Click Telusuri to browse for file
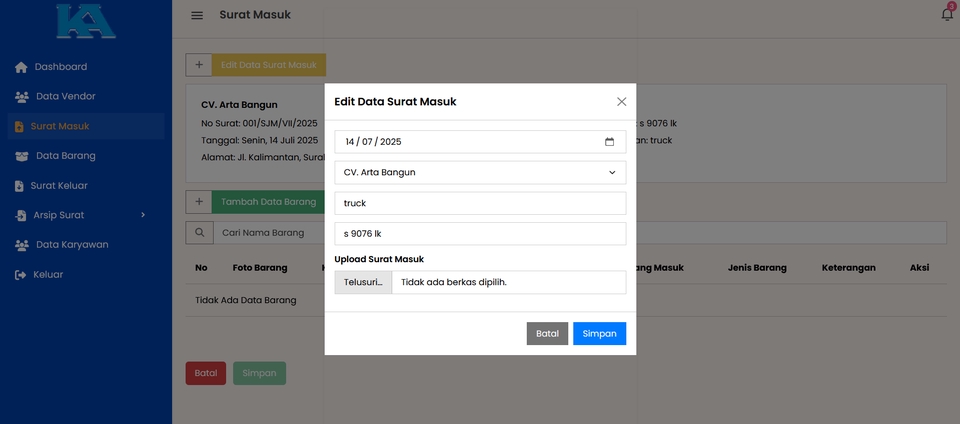The width and height of the screenshot is (960, 424). point(363,283)
